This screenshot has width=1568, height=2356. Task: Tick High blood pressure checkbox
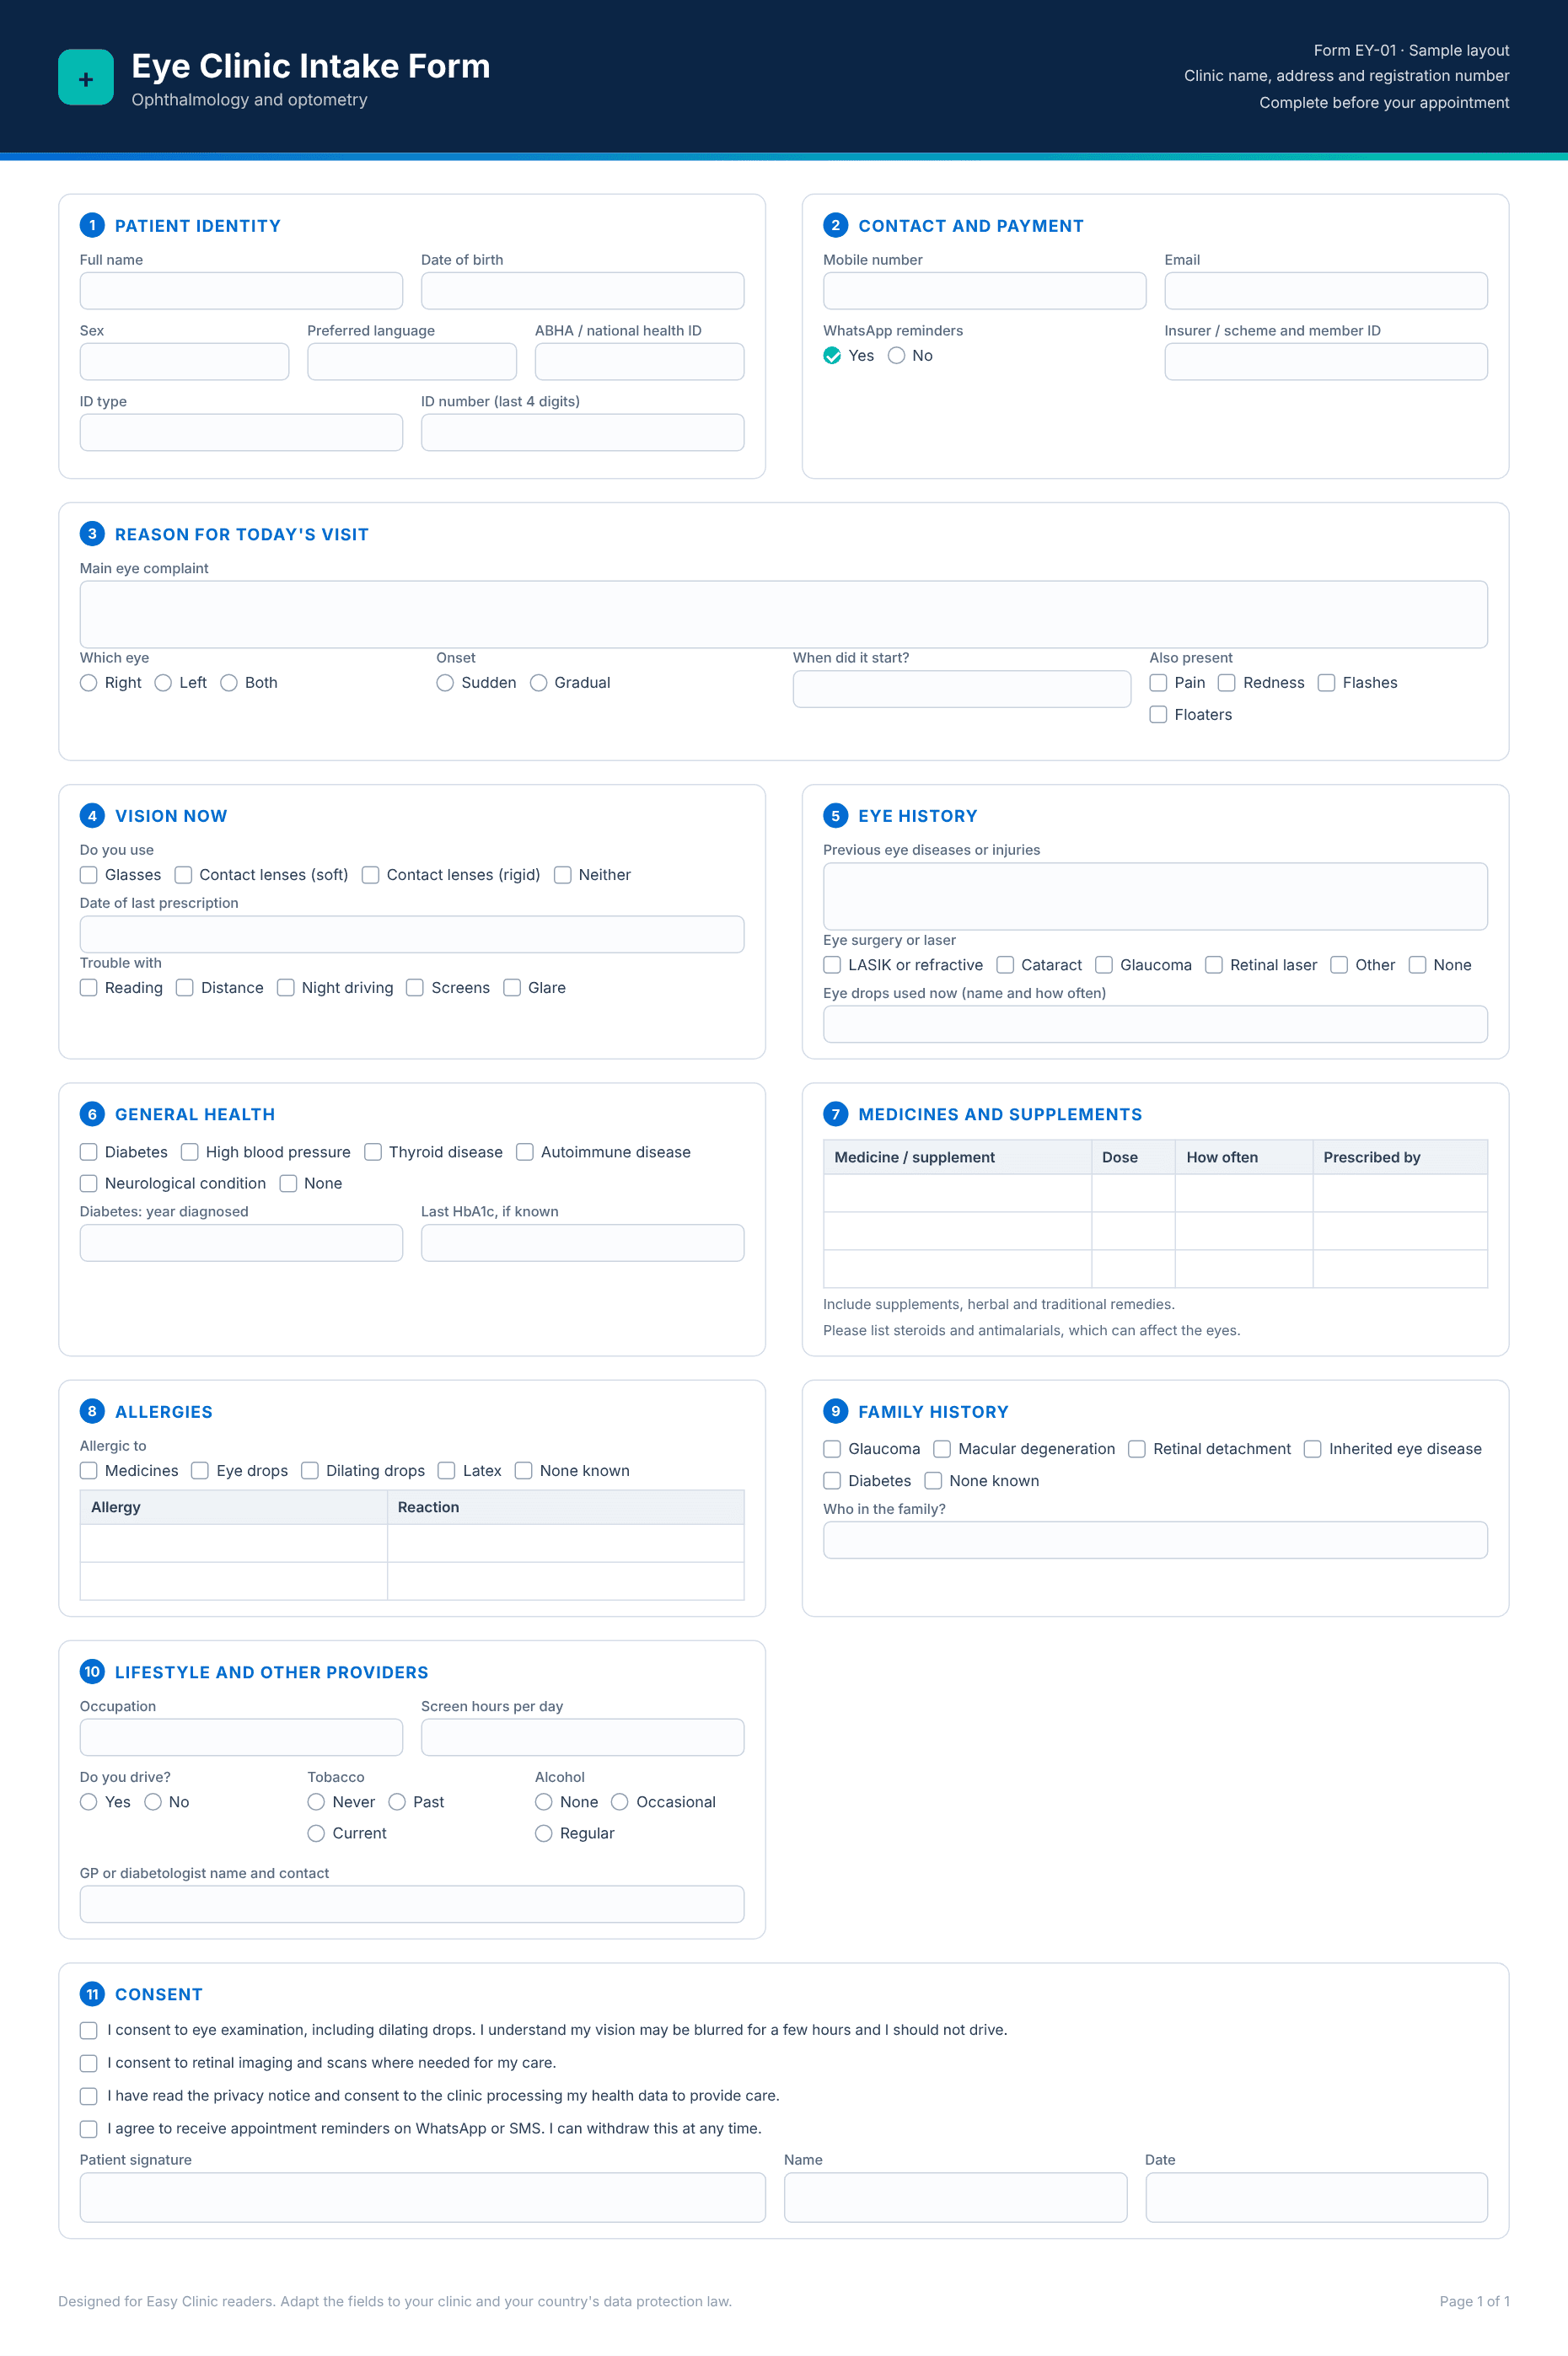(190, 1152)
